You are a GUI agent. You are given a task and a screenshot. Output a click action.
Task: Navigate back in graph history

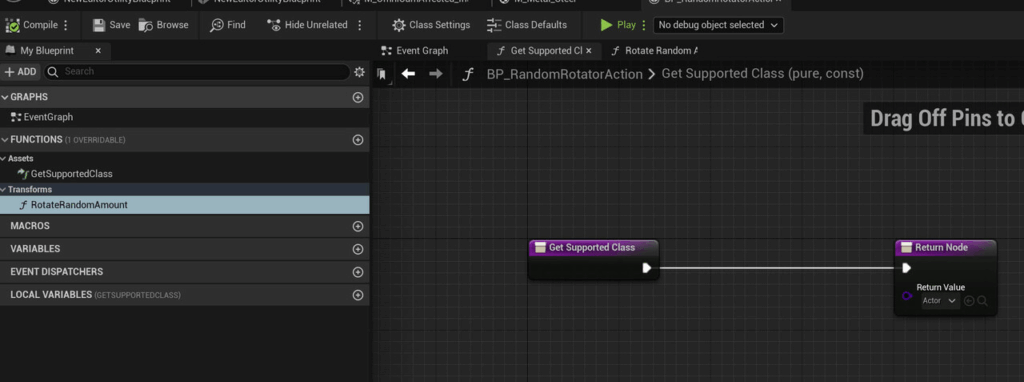(x=408, y=74)
